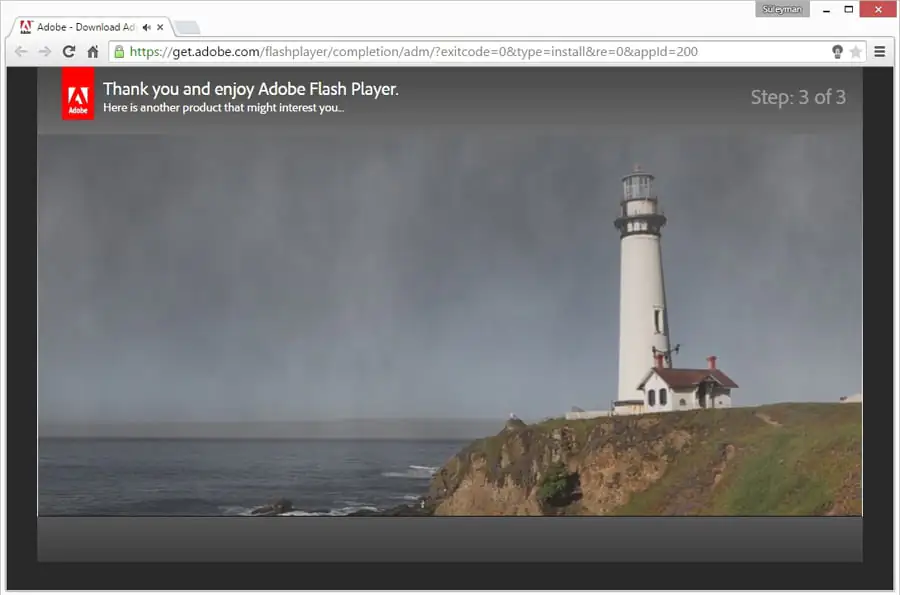Image resolution: width=900 pixels, height=595 pixels.
Task: Minimize the browser window
Action: [826, 9]
